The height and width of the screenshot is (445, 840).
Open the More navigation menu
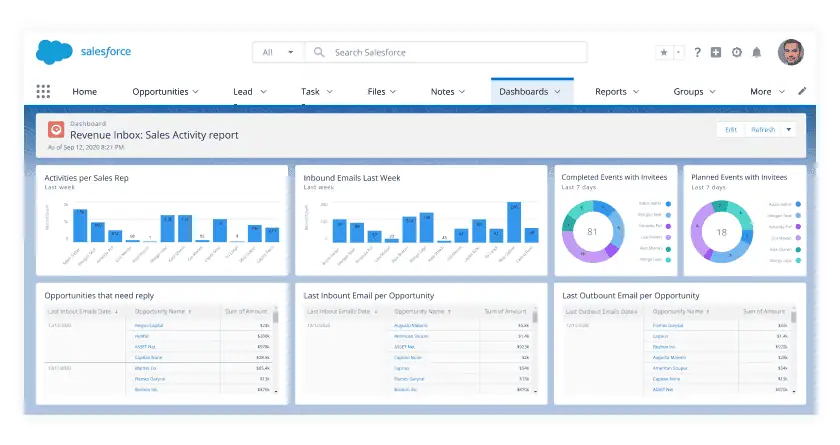767,92
